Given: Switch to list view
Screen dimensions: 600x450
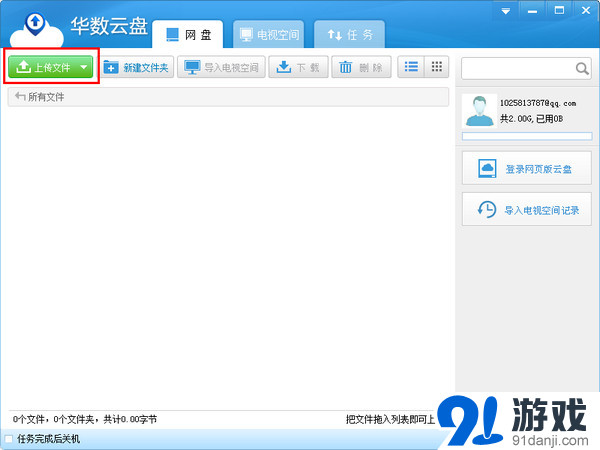Looking at the screenshot, I should click(x=411, y=67).
